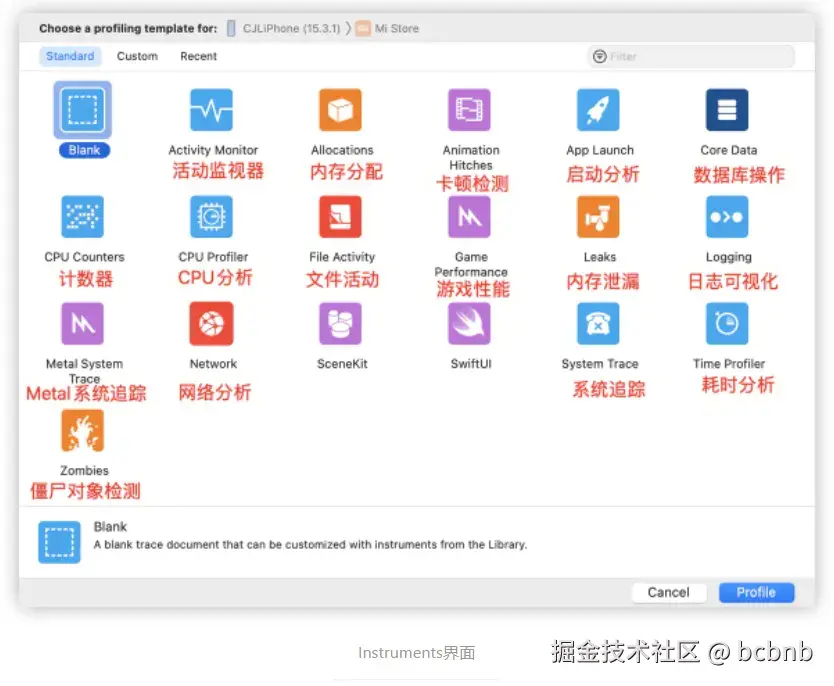Choose the File Activity template icon
The width and height of the screenshot is (834, 686).
pos(340,216)
